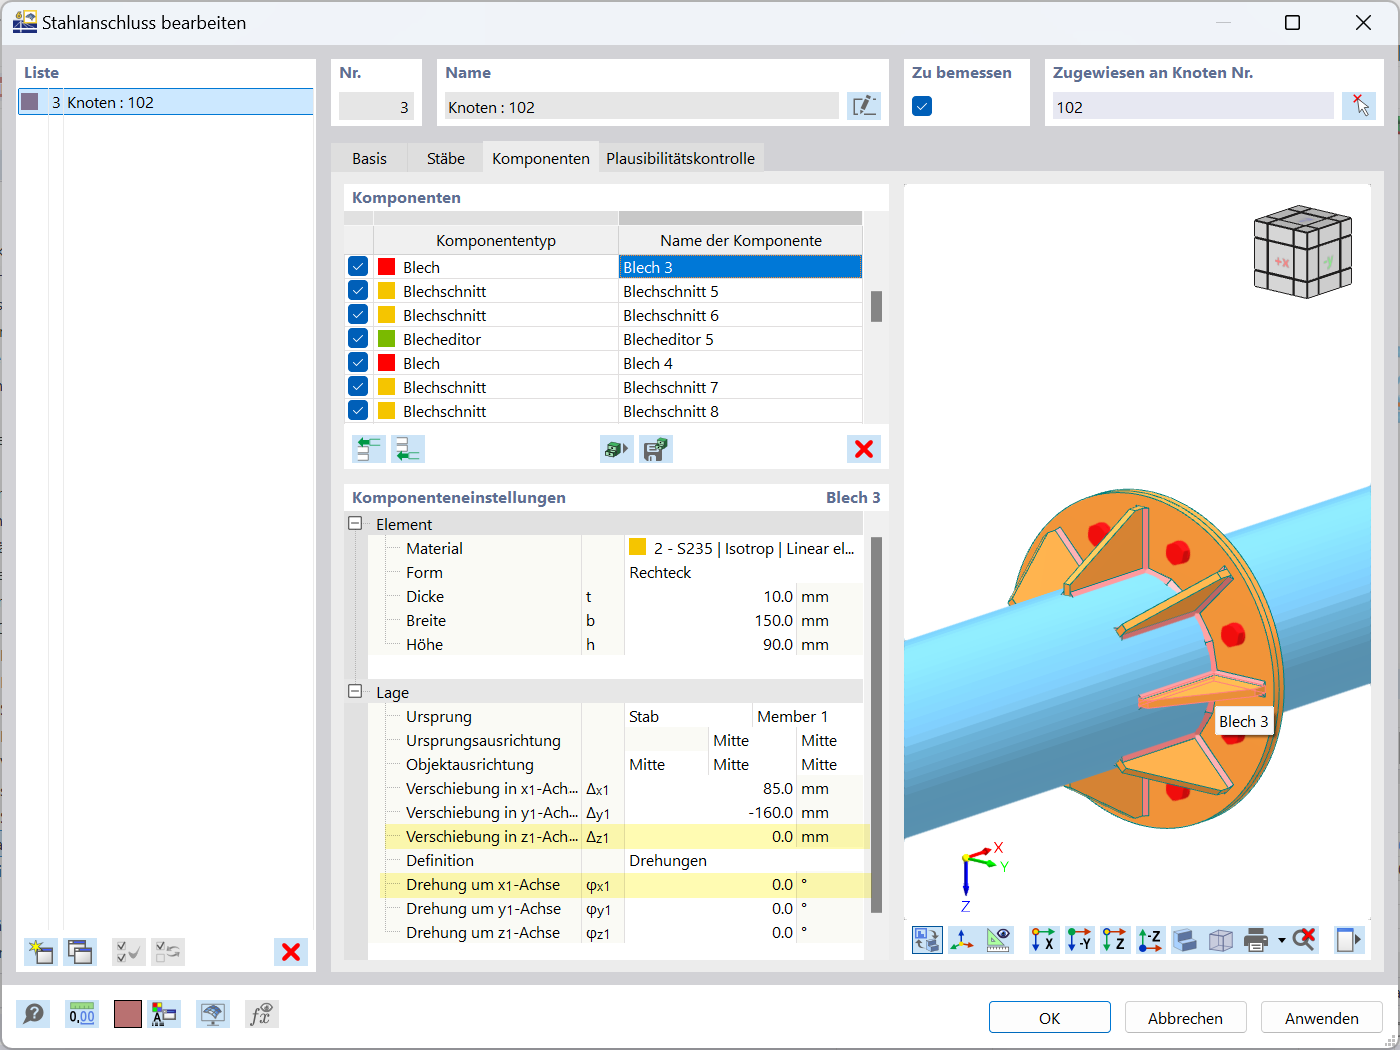Collapse the Lage section
This screenshot has width=1400, height=1050.
[x=355, y=691]
